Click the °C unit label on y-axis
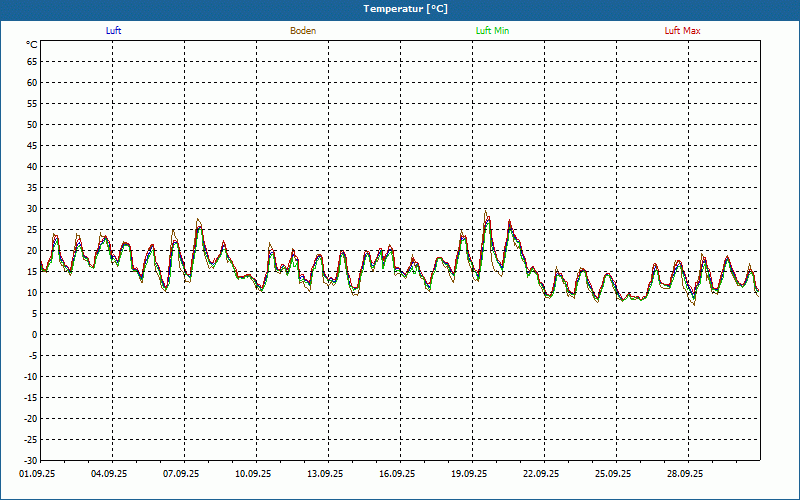 [x=31, y=45]
